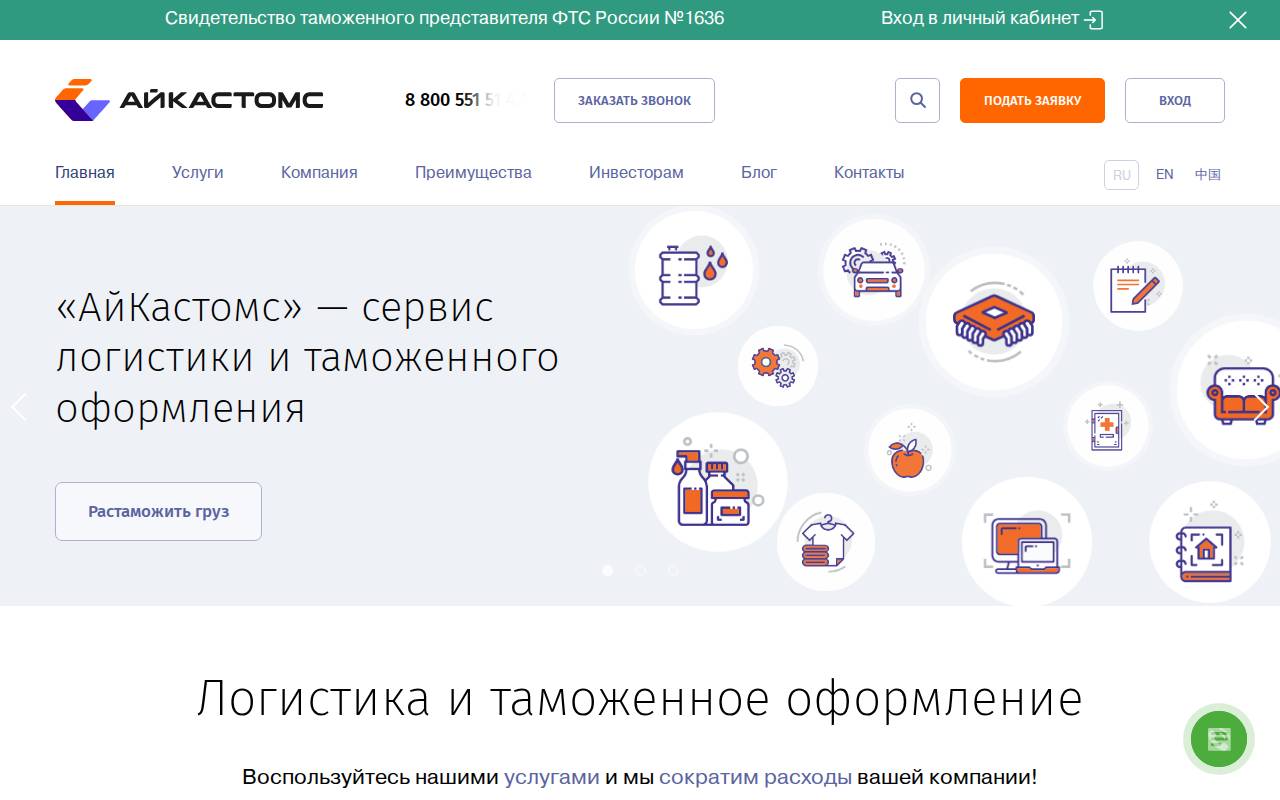The image size is (1280, 800).
Task: Click the notepad and pencil icon
Action: (1137, 286)
